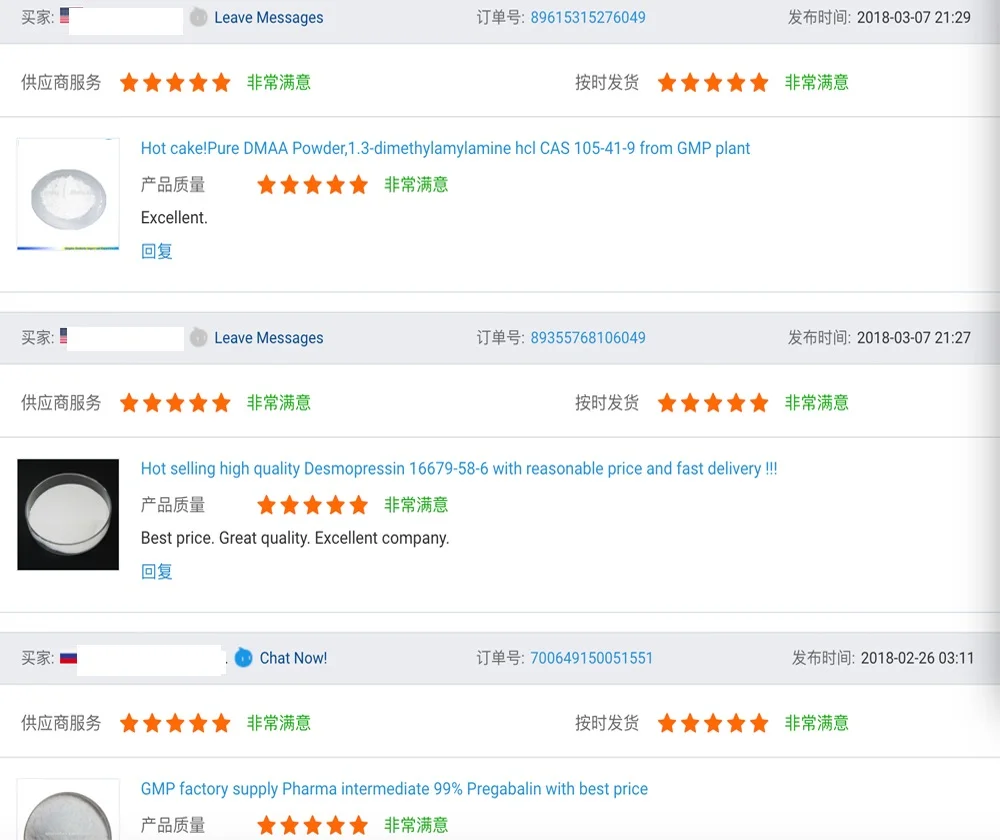Open order number 700649150051551

(x=591, y=657)
